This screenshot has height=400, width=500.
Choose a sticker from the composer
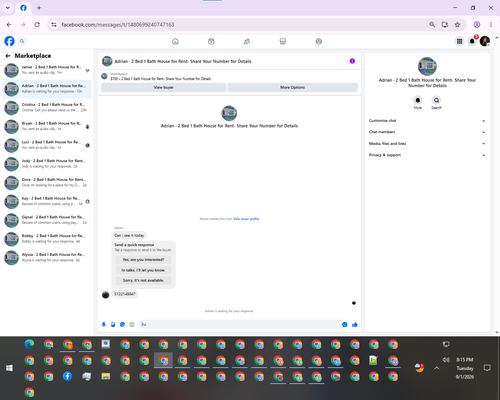point(122,324)
